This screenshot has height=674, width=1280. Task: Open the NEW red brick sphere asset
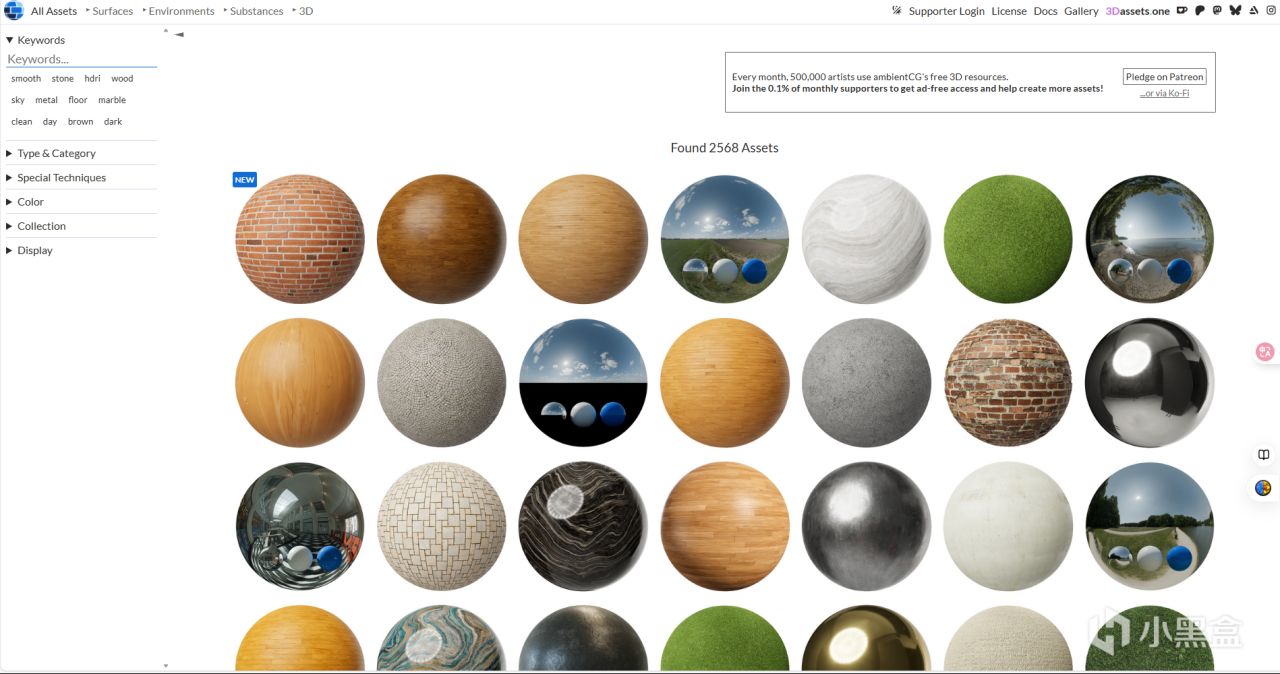tap(300, 239)
